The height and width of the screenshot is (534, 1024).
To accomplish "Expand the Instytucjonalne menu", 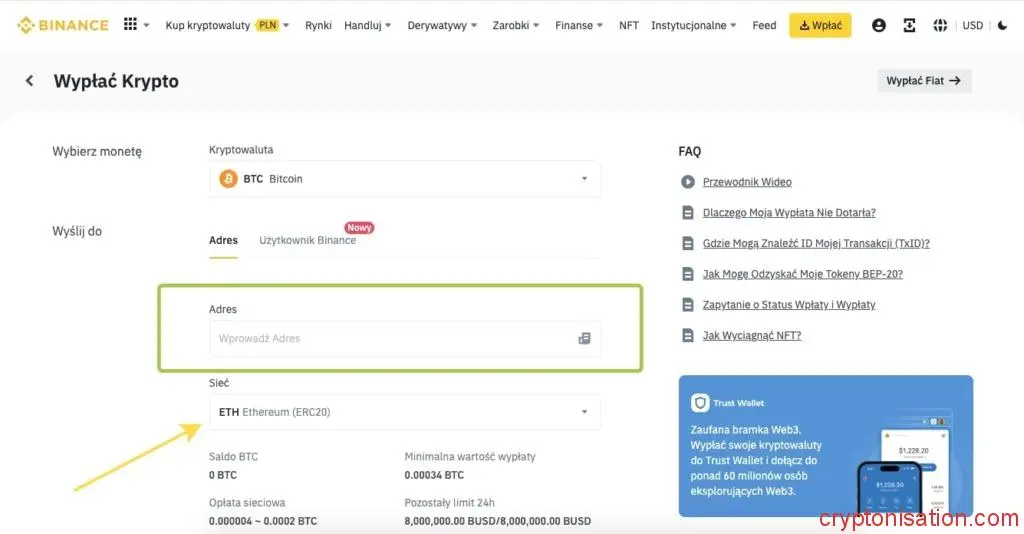I will click(x=694, y=25).
